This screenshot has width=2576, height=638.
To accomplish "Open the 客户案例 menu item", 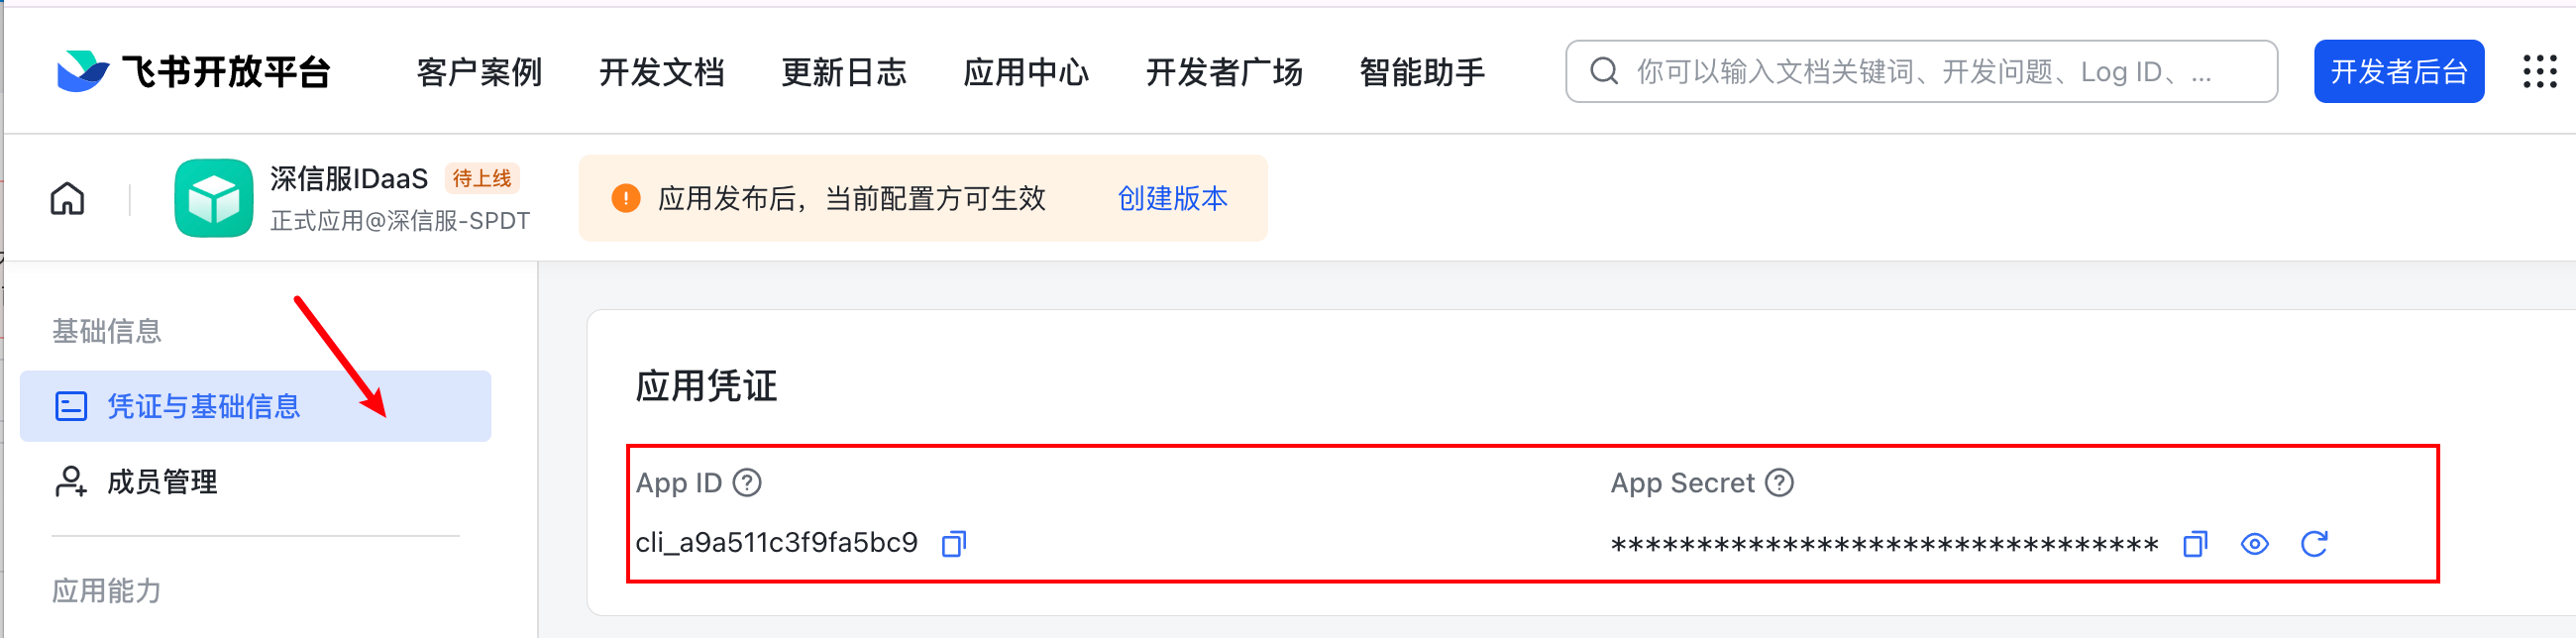I will tap(479, 72).
